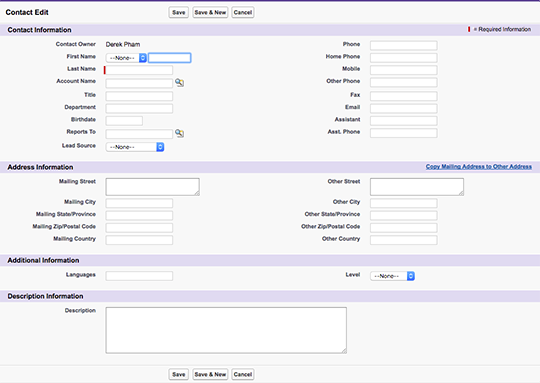Click the Contact Edit page title
The image size is (540, 383).
pyautogui.click(x=27, y=12)
